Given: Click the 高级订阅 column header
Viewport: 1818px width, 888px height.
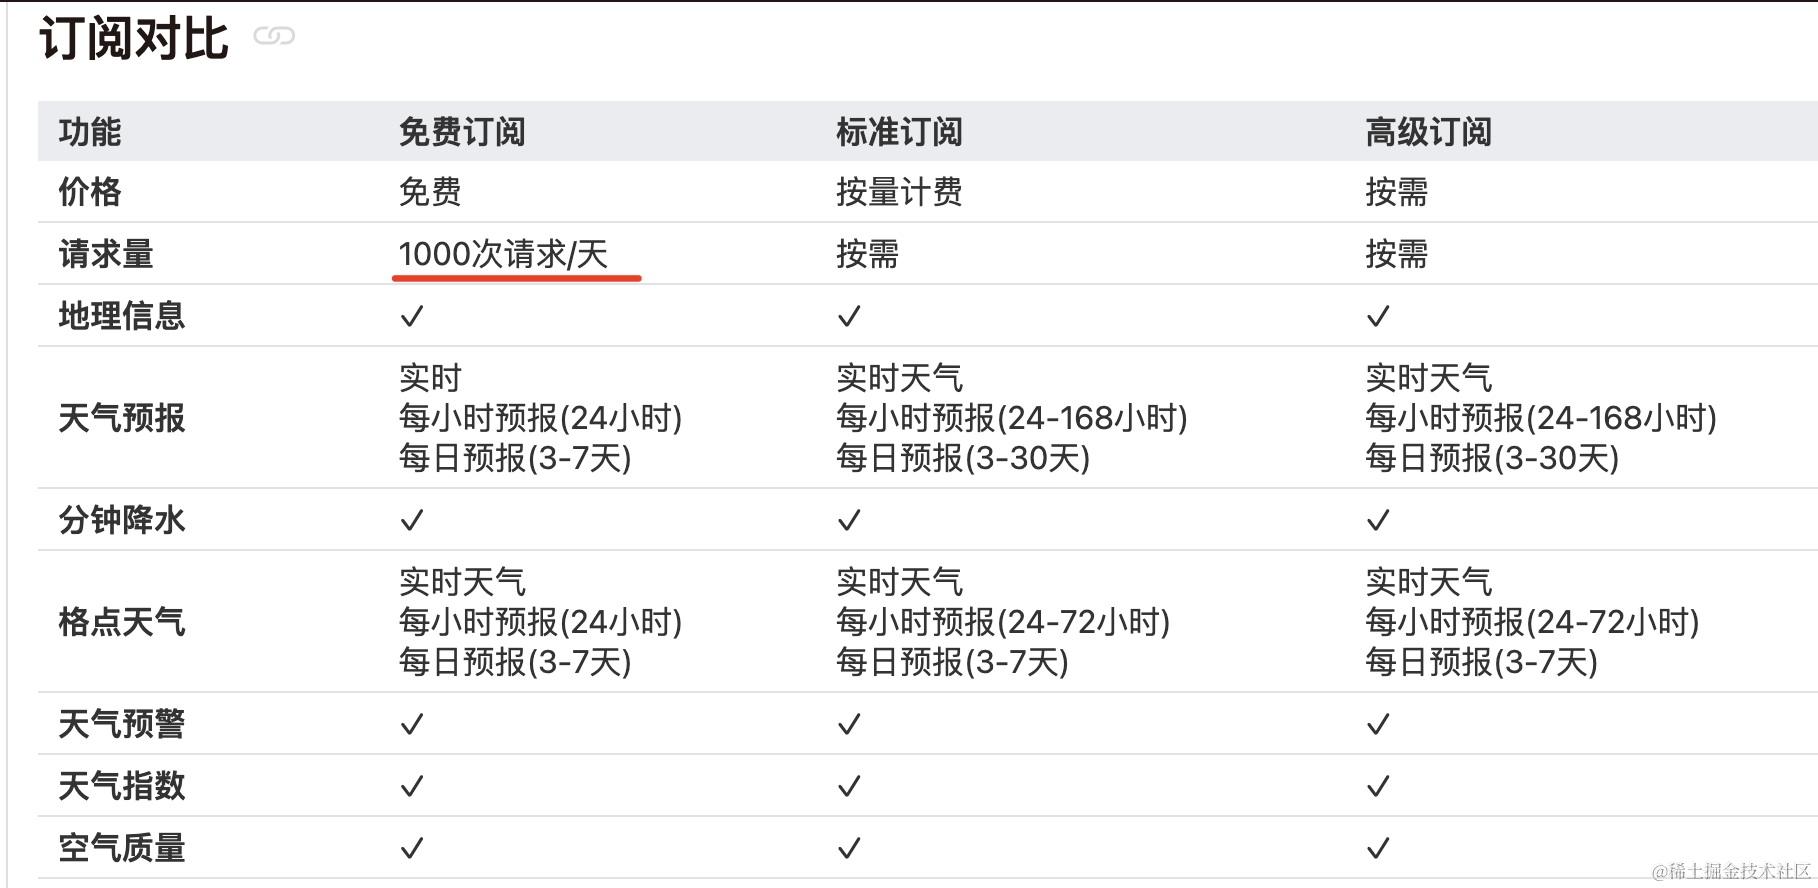Looking at the screenshot, I should pyautogui.click(x=1428, y=132).
